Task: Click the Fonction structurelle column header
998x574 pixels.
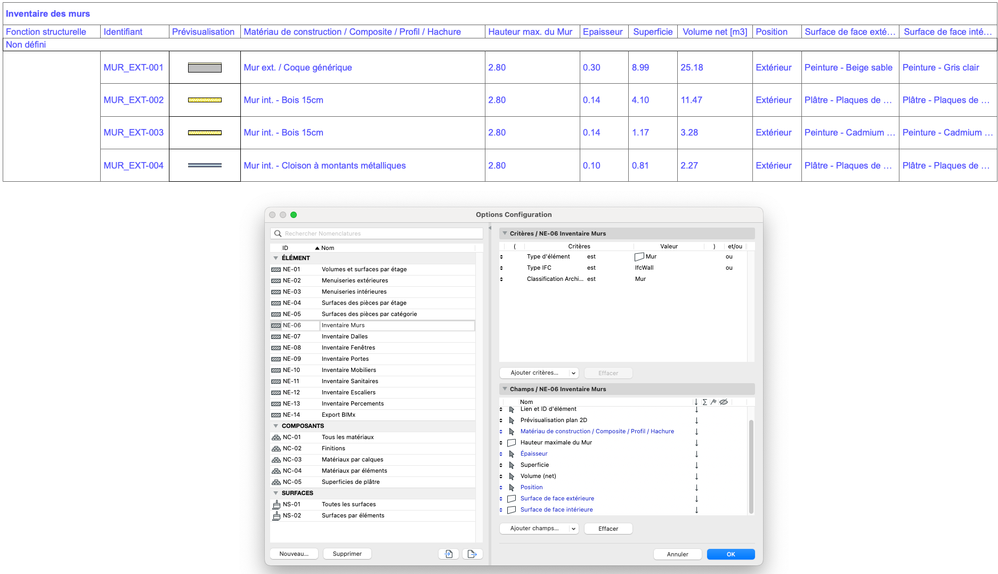Action: click(52, 32)
